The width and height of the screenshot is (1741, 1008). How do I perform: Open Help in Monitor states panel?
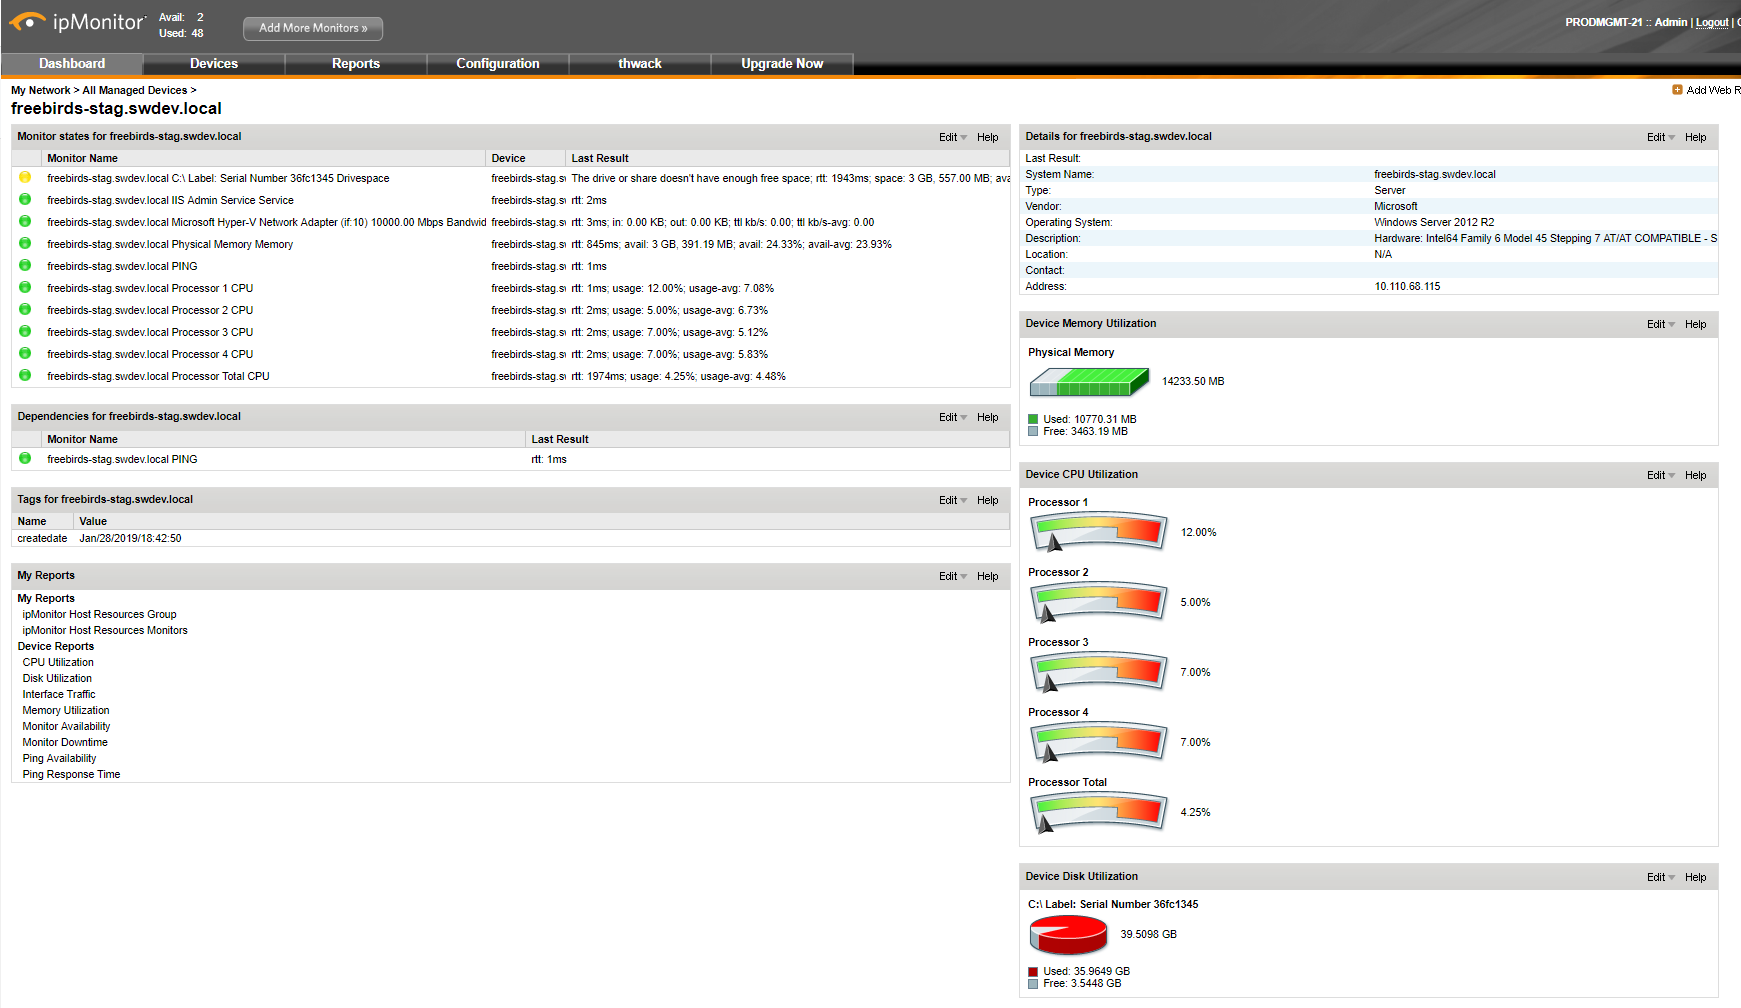(x=988, y=137)
